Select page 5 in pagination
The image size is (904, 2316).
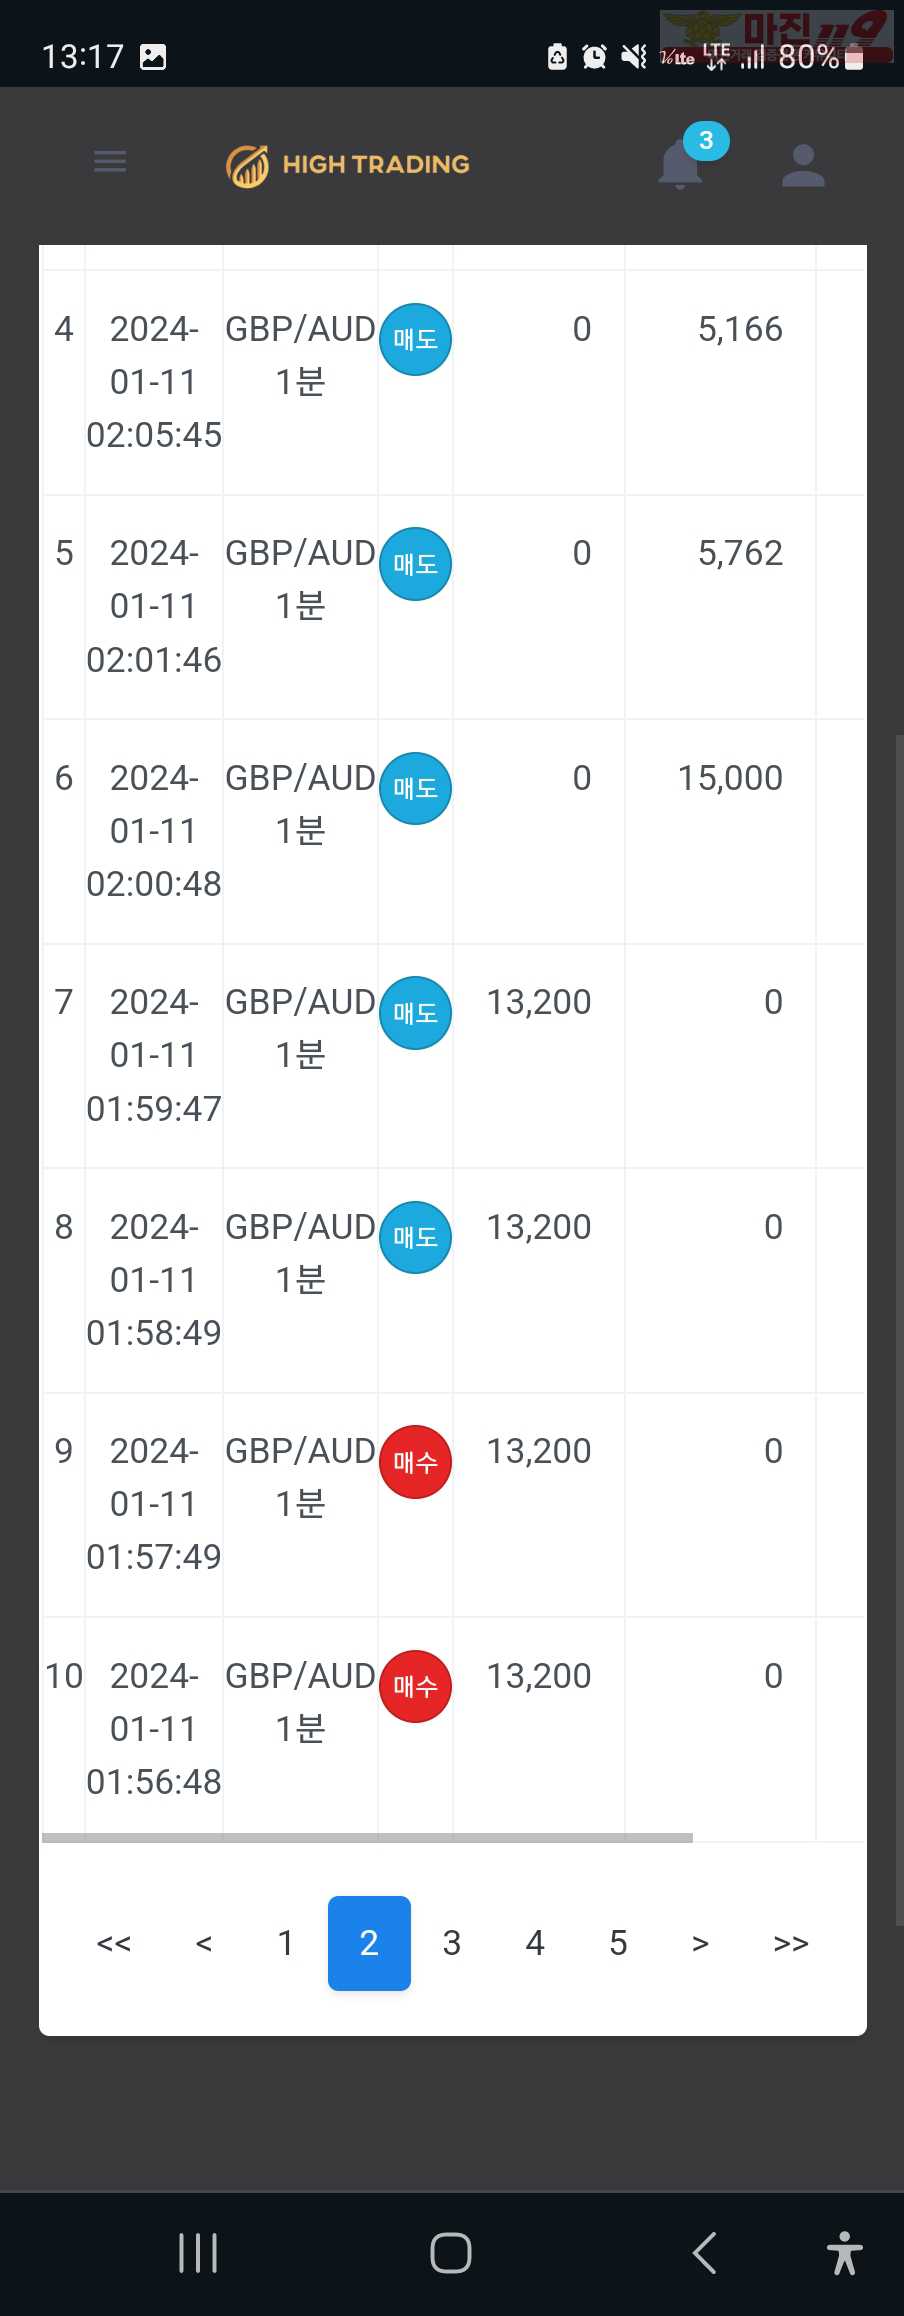619,1943
